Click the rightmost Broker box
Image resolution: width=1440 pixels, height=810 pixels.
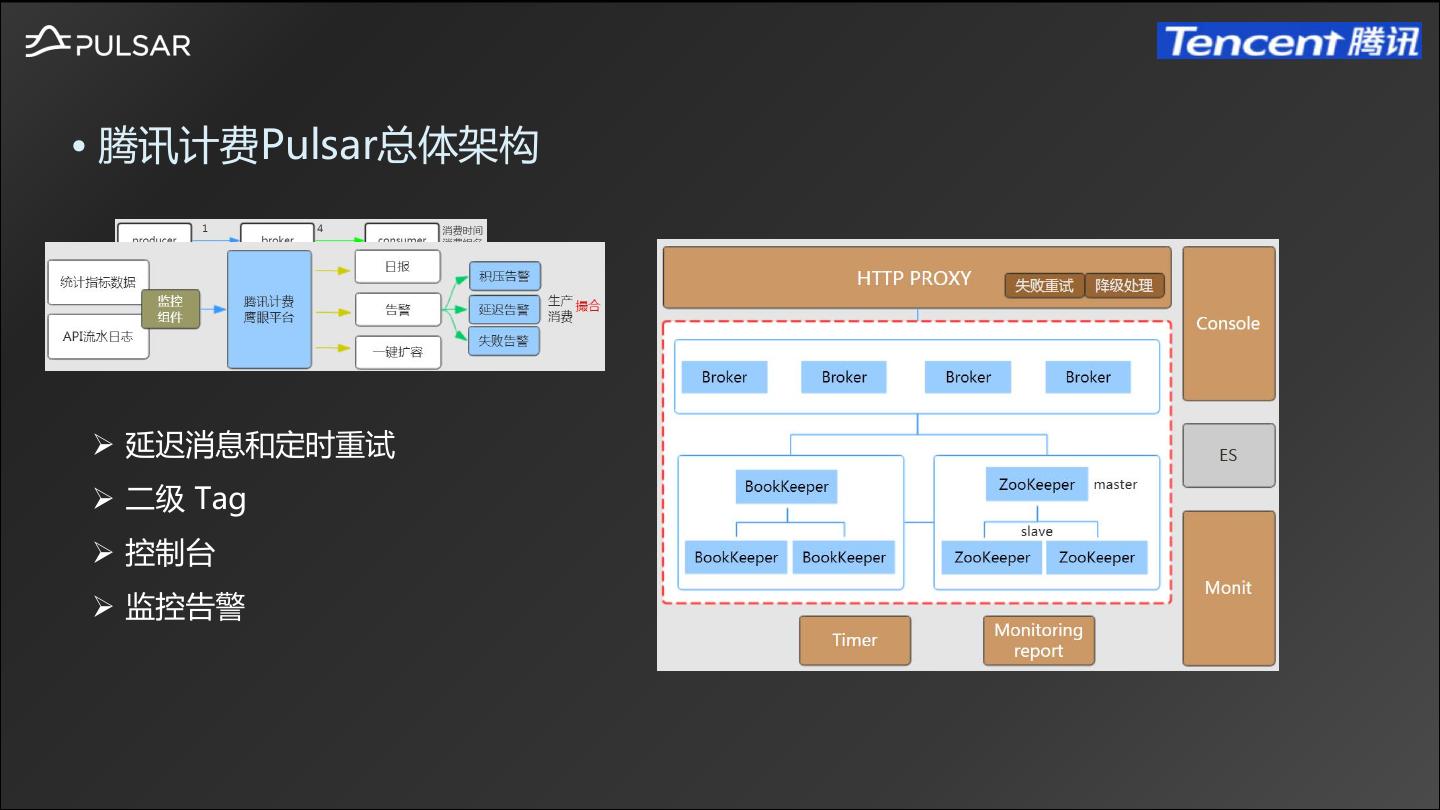click(1088, 377)
